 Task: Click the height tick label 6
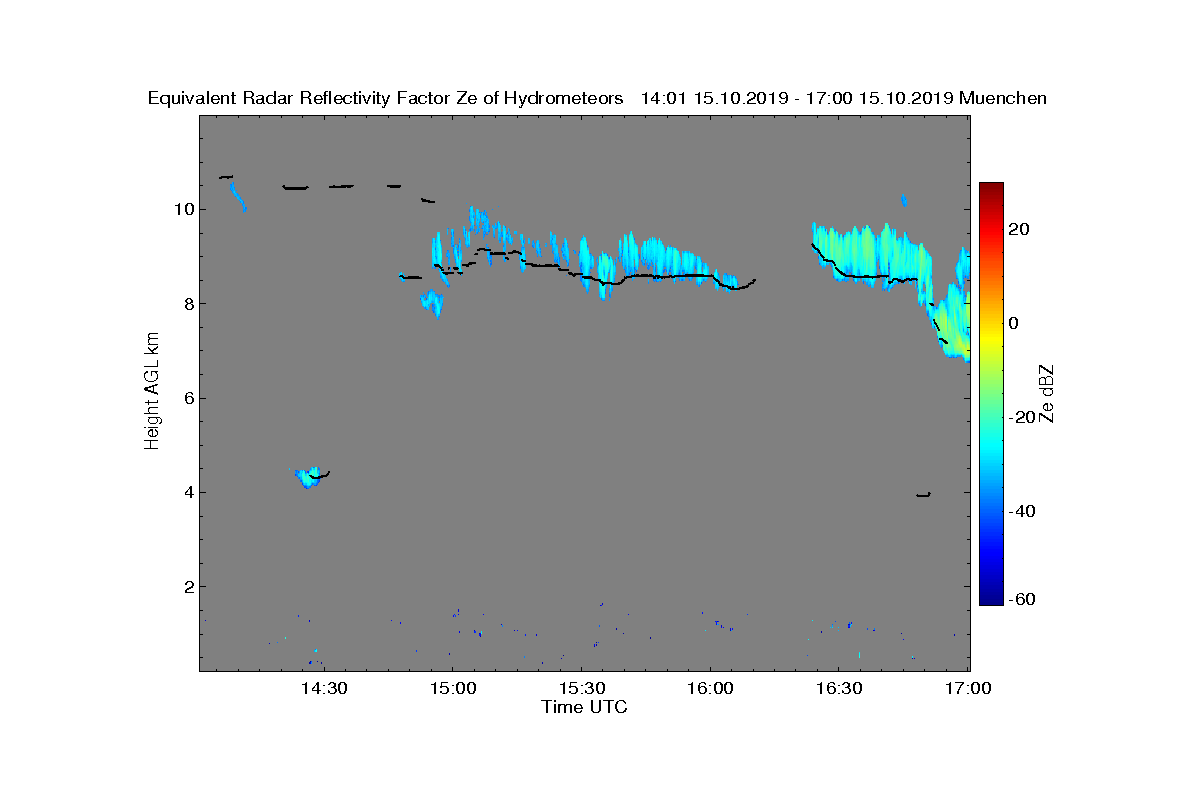pyautogui.click(x=188, y=398)
